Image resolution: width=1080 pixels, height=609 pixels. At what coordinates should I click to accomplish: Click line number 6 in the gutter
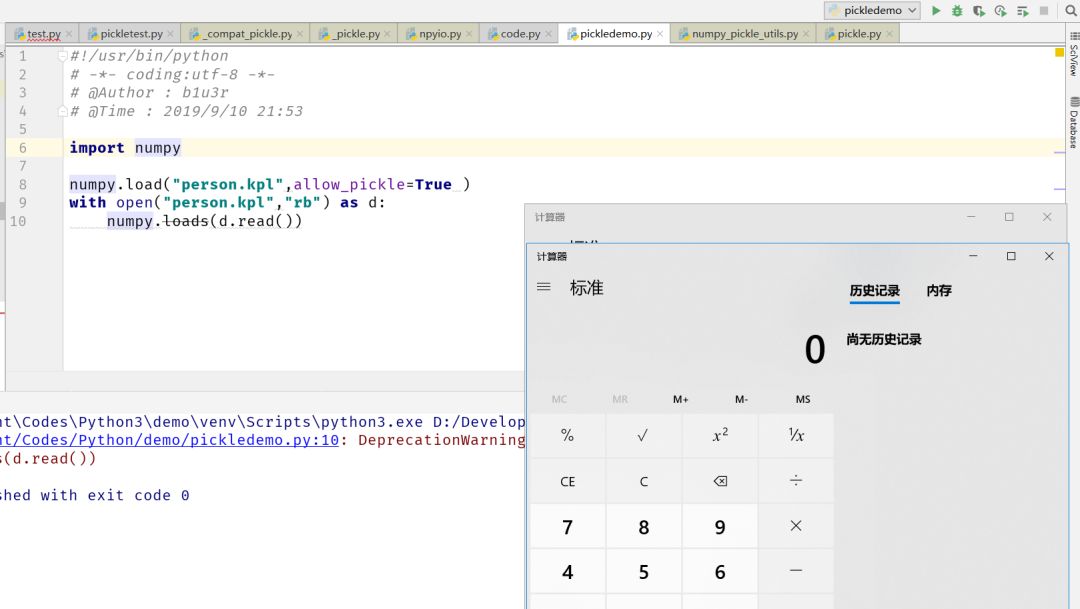pos(23,147)
